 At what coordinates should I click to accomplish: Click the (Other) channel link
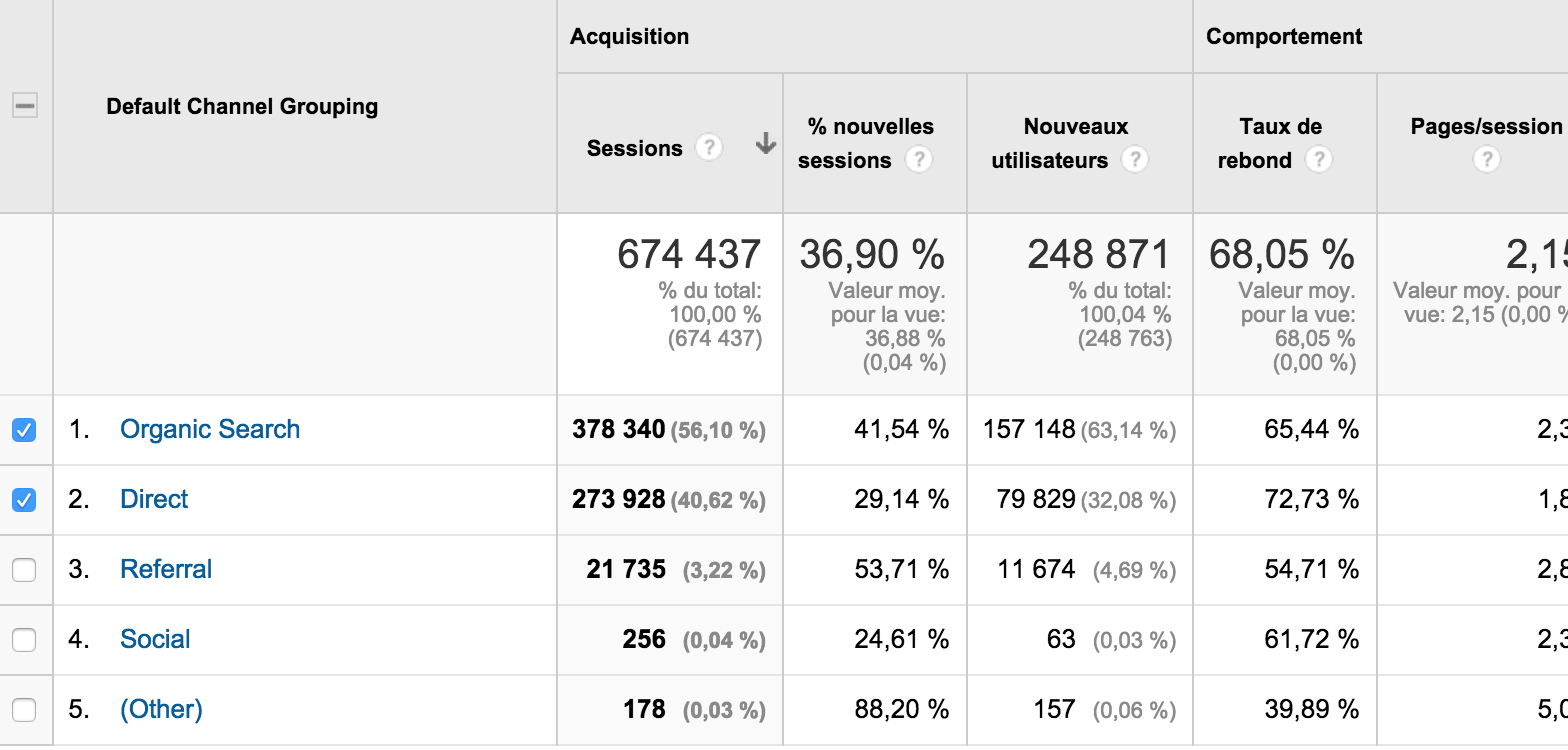pyautogui.click(x=161, y=709)
